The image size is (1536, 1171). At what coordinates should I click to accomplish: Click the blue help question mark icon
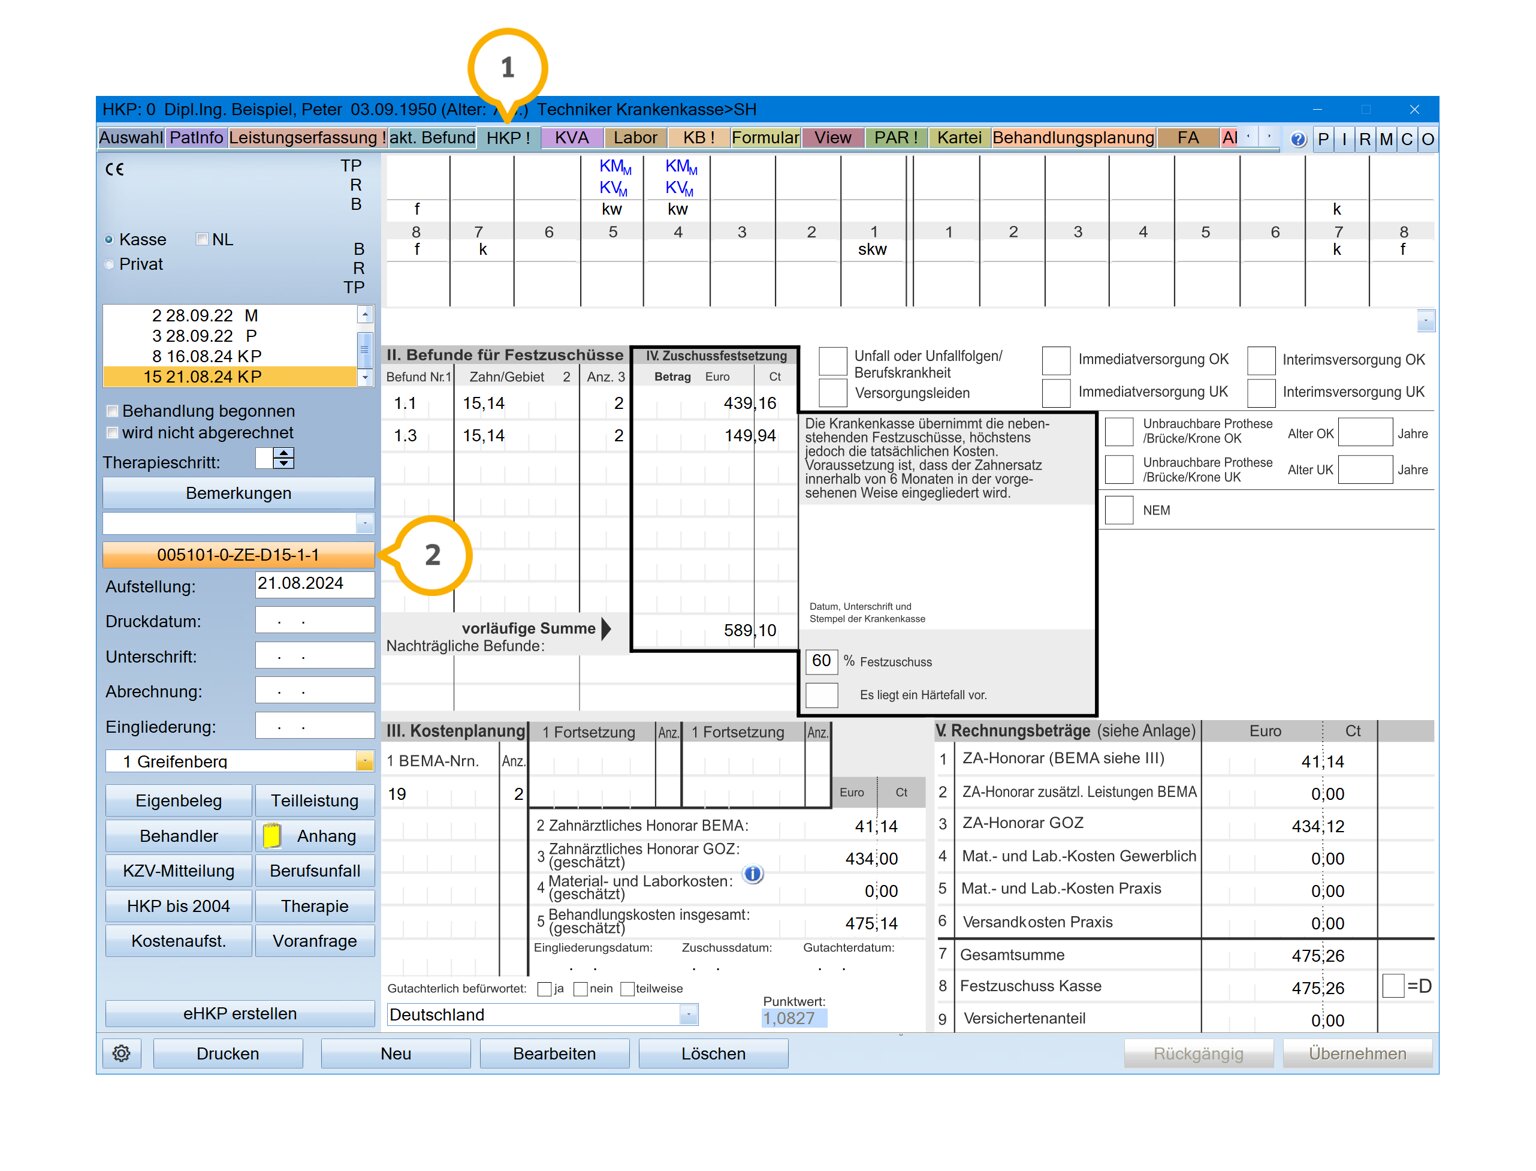(x=1298, y=140)
